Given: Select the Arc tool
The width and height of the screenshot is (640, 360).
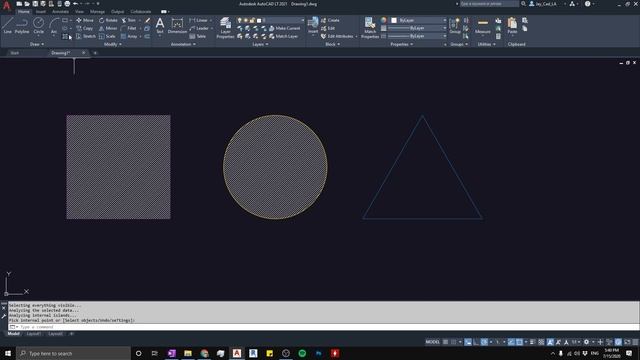Looking at the screenshot, I should [54, 26].
